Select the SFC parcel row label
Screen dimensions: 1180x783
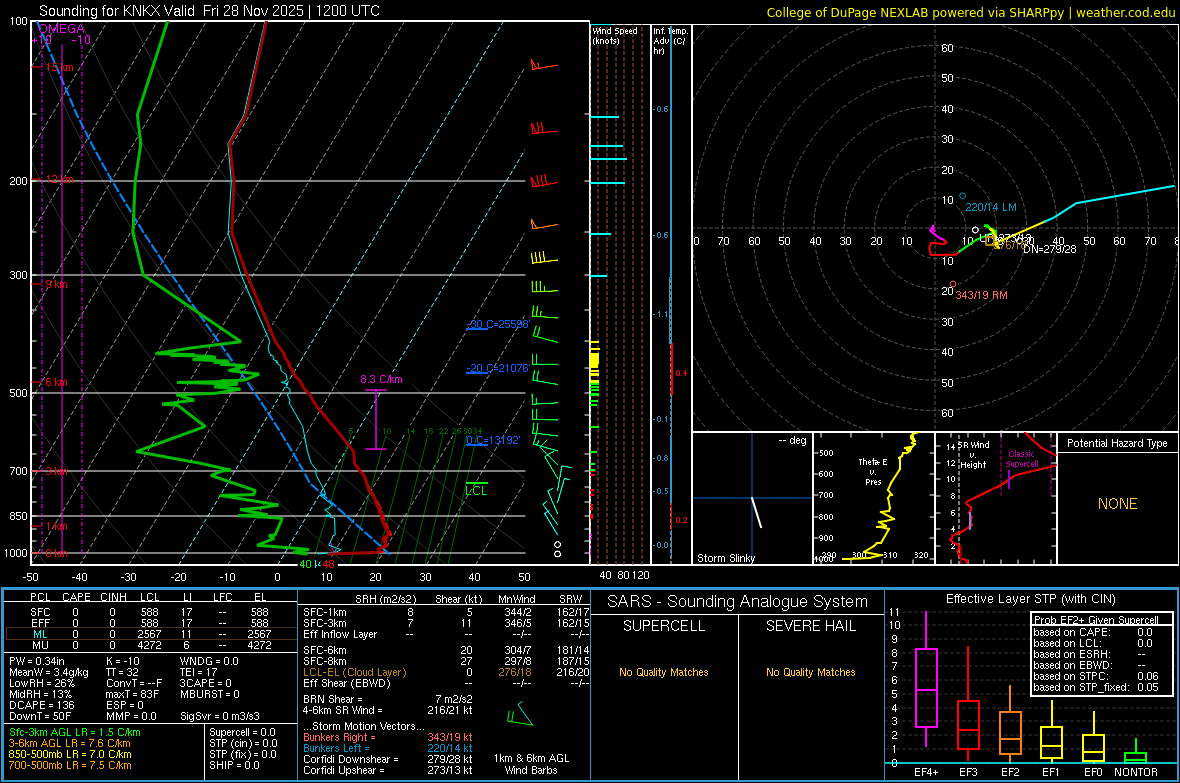click(40, 612)
